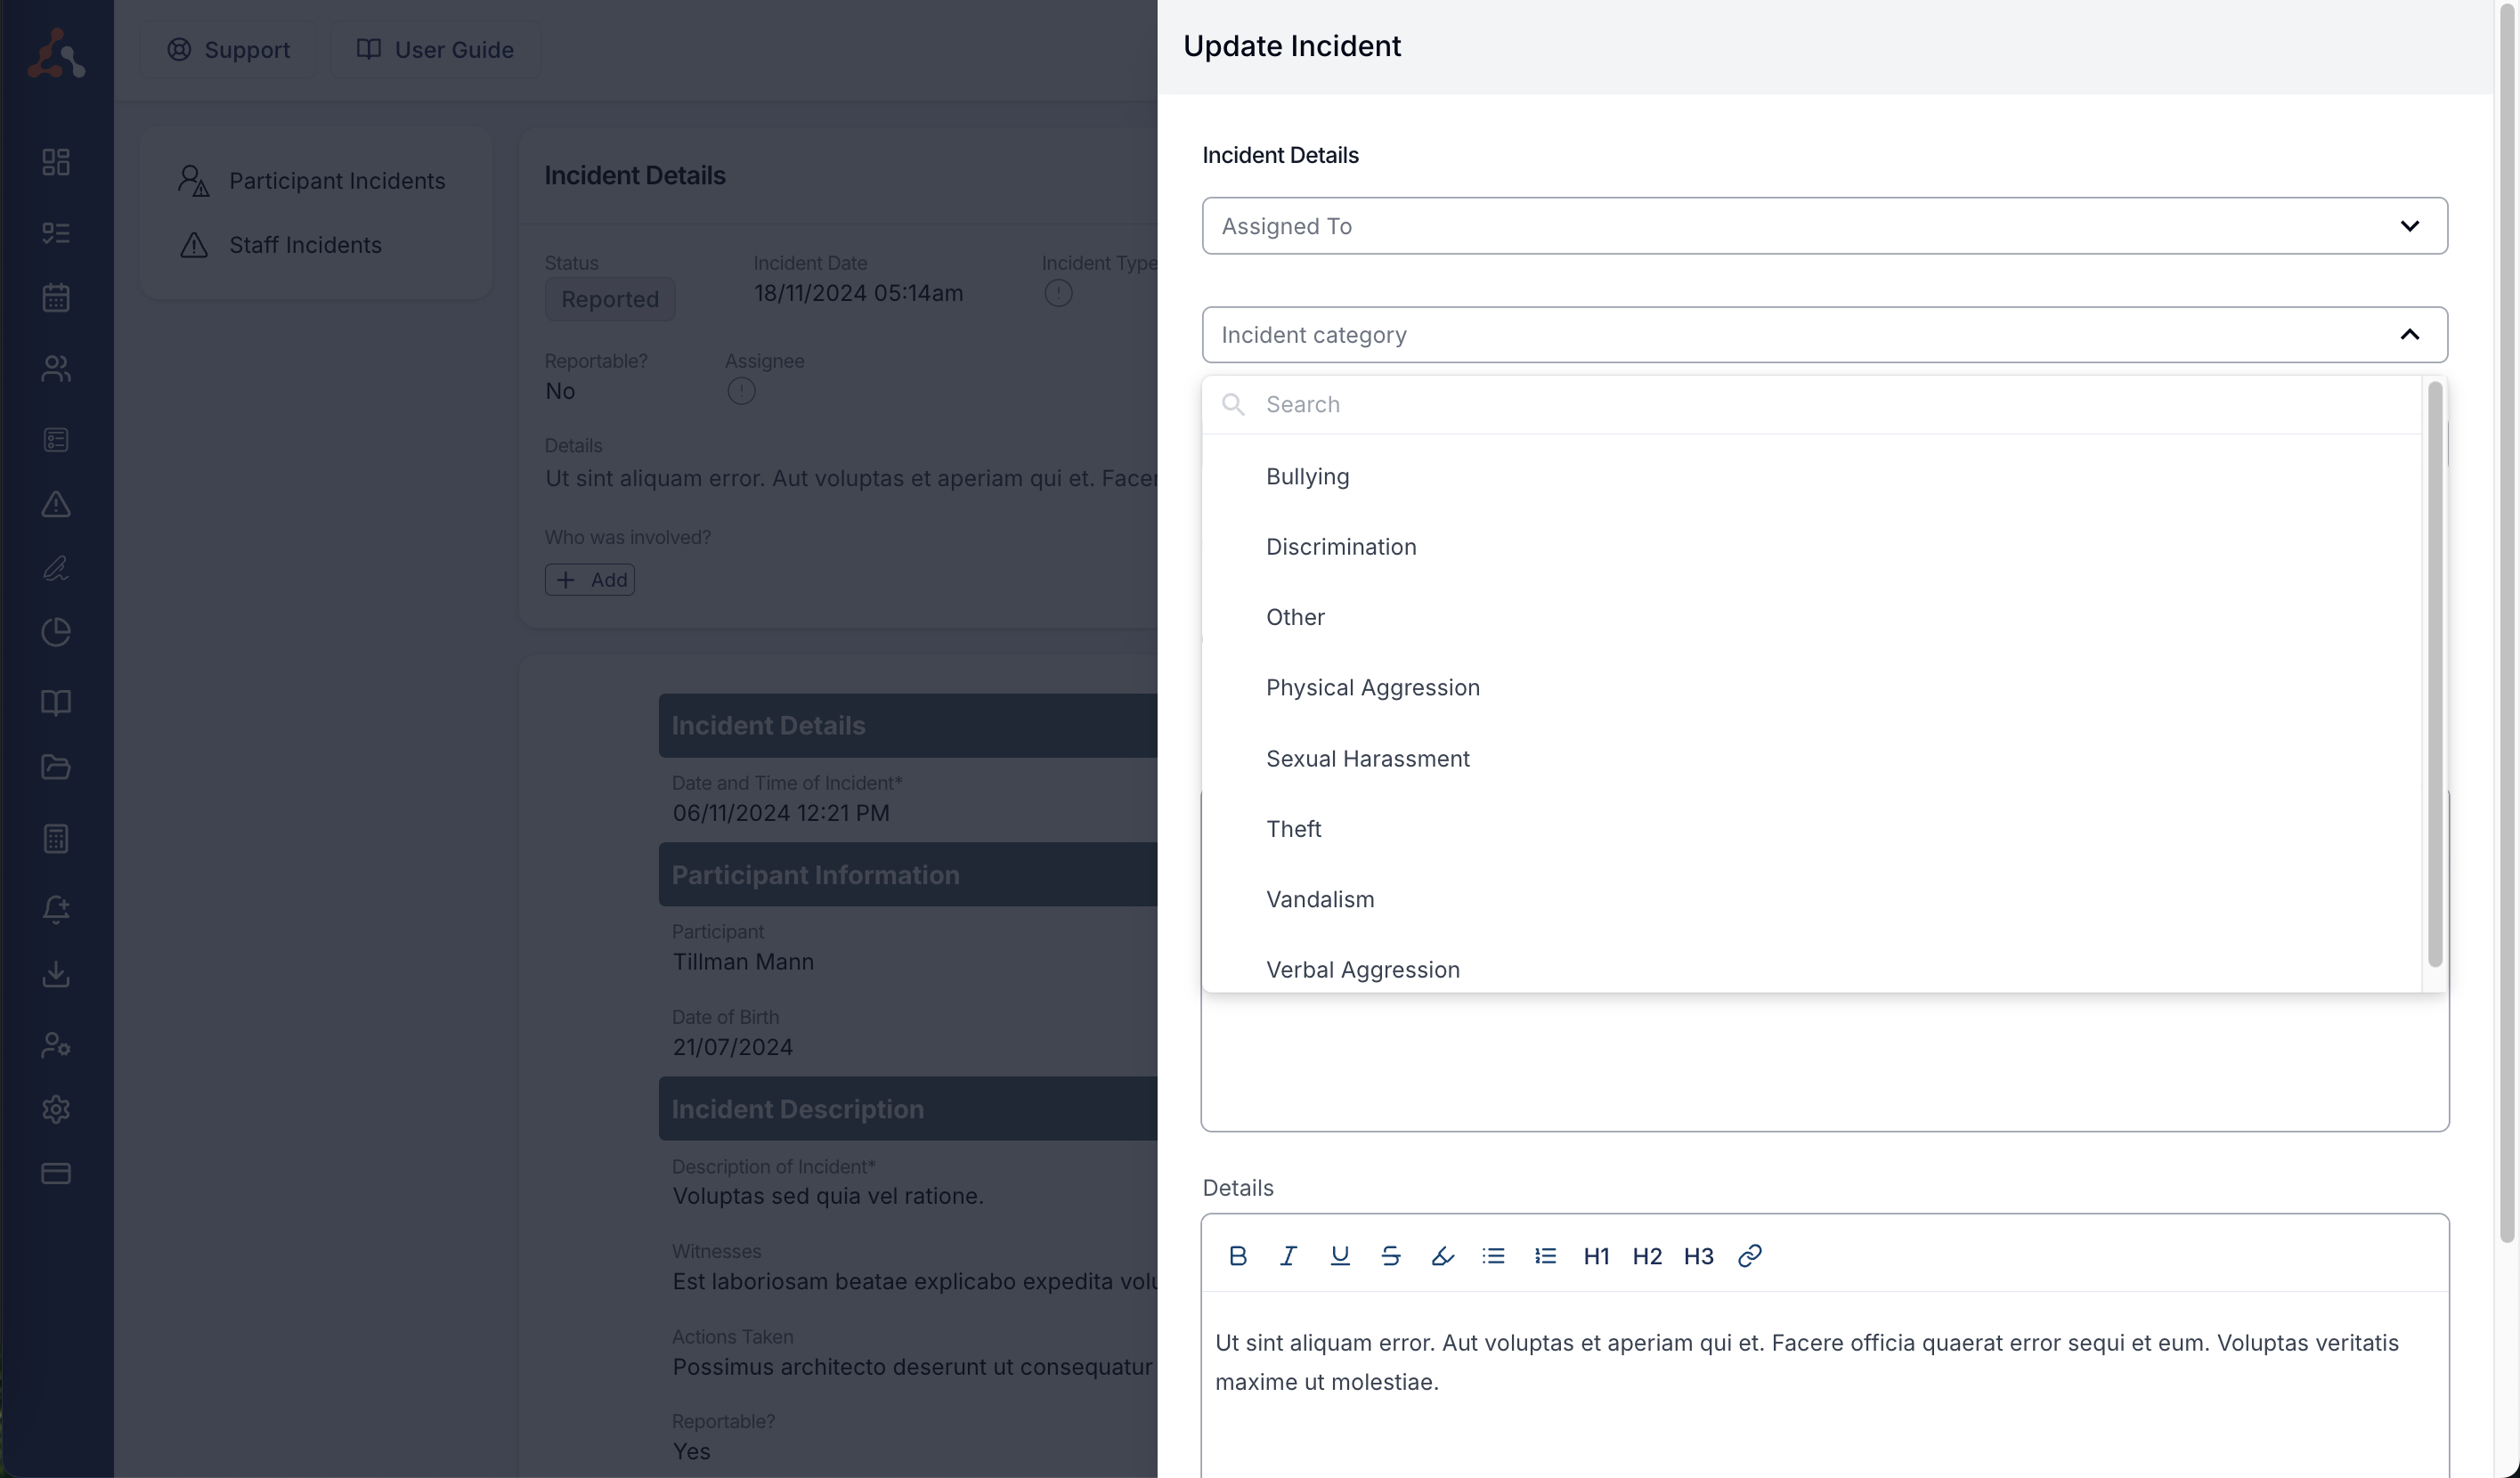2520x1478 pixels.
Task: Click the Incident Type info icon
Action: 1058,293
